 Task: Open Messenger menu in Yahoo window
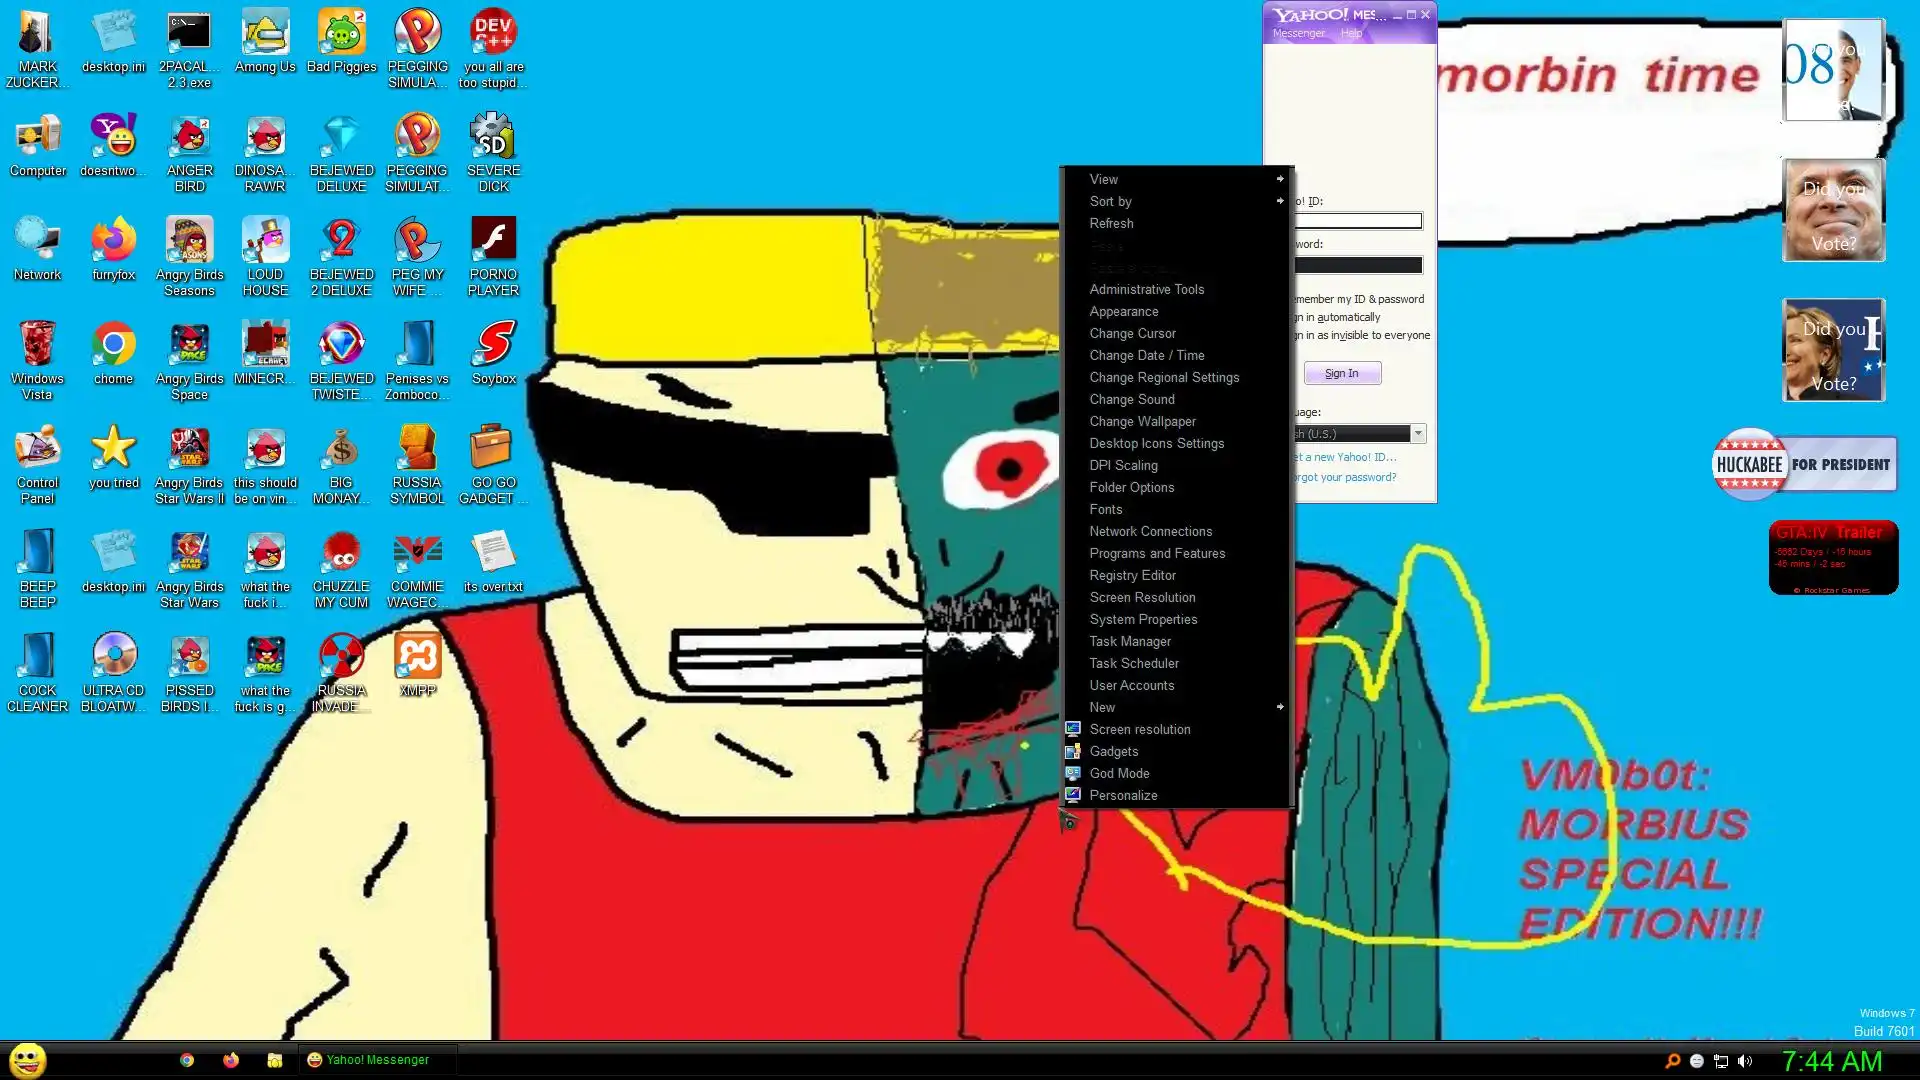point(1298,33)
